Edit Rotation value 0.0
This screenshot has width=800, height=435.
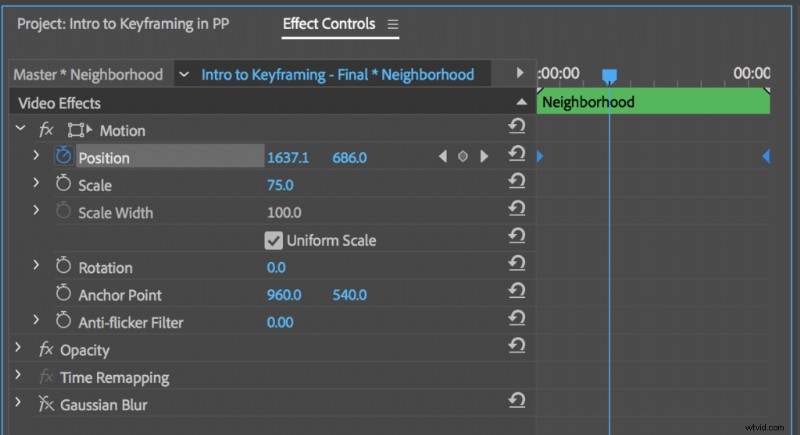(x=276, y=267)
